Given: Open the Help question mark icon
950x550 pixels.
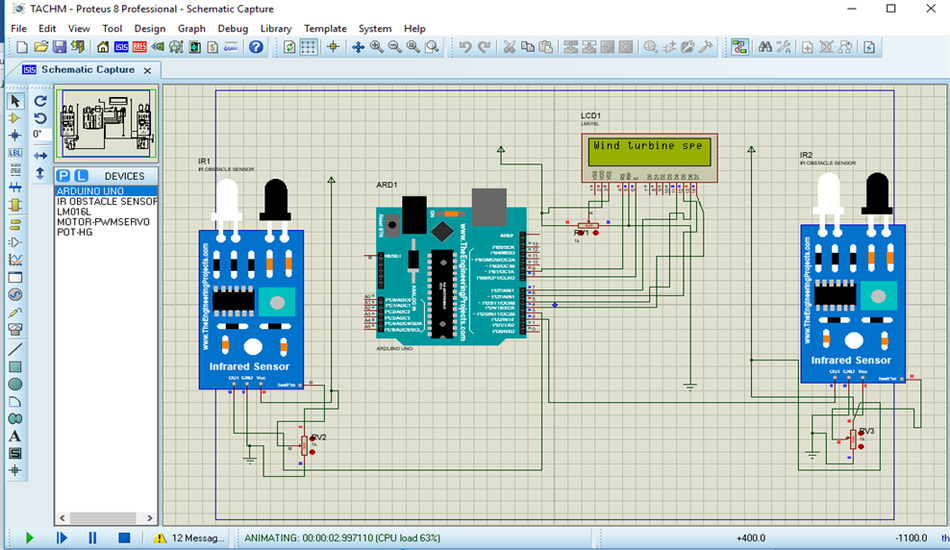Looking at the screenshot, I should pos(256,47).
